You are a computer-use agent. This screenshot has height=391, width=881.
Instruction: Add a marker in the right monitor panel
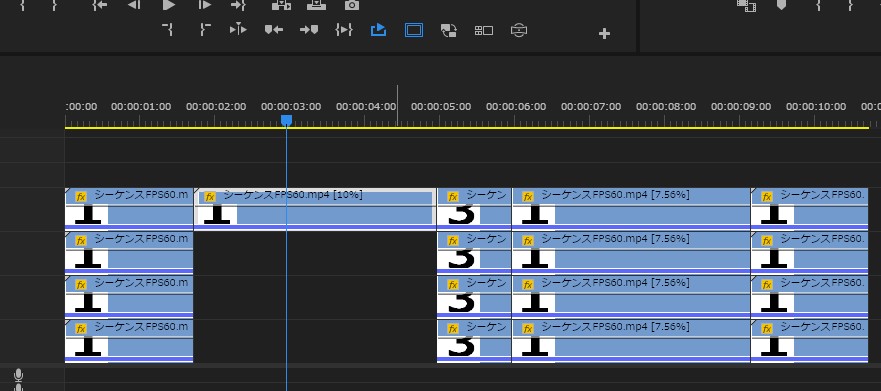(782, 4)
